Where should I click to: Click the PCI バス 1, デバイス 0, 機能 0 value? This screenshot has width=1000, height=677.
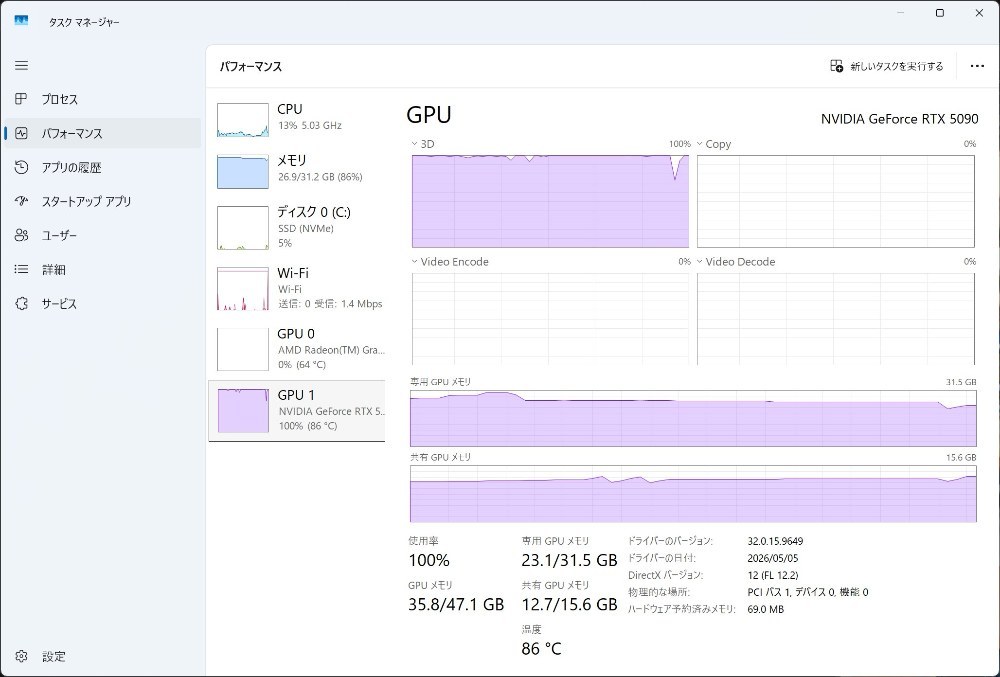click(x=807, y=592)
